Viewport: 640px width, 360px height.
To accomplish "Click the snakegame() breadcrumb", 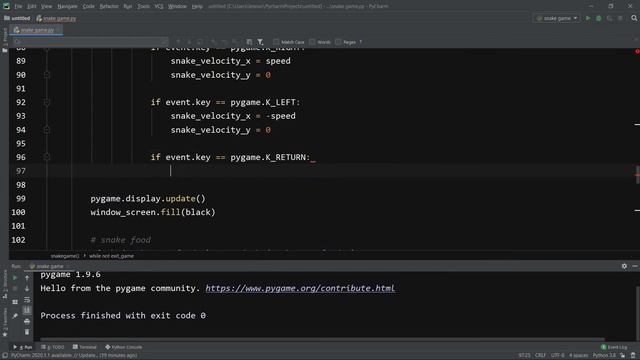I will tap(65, 256).
